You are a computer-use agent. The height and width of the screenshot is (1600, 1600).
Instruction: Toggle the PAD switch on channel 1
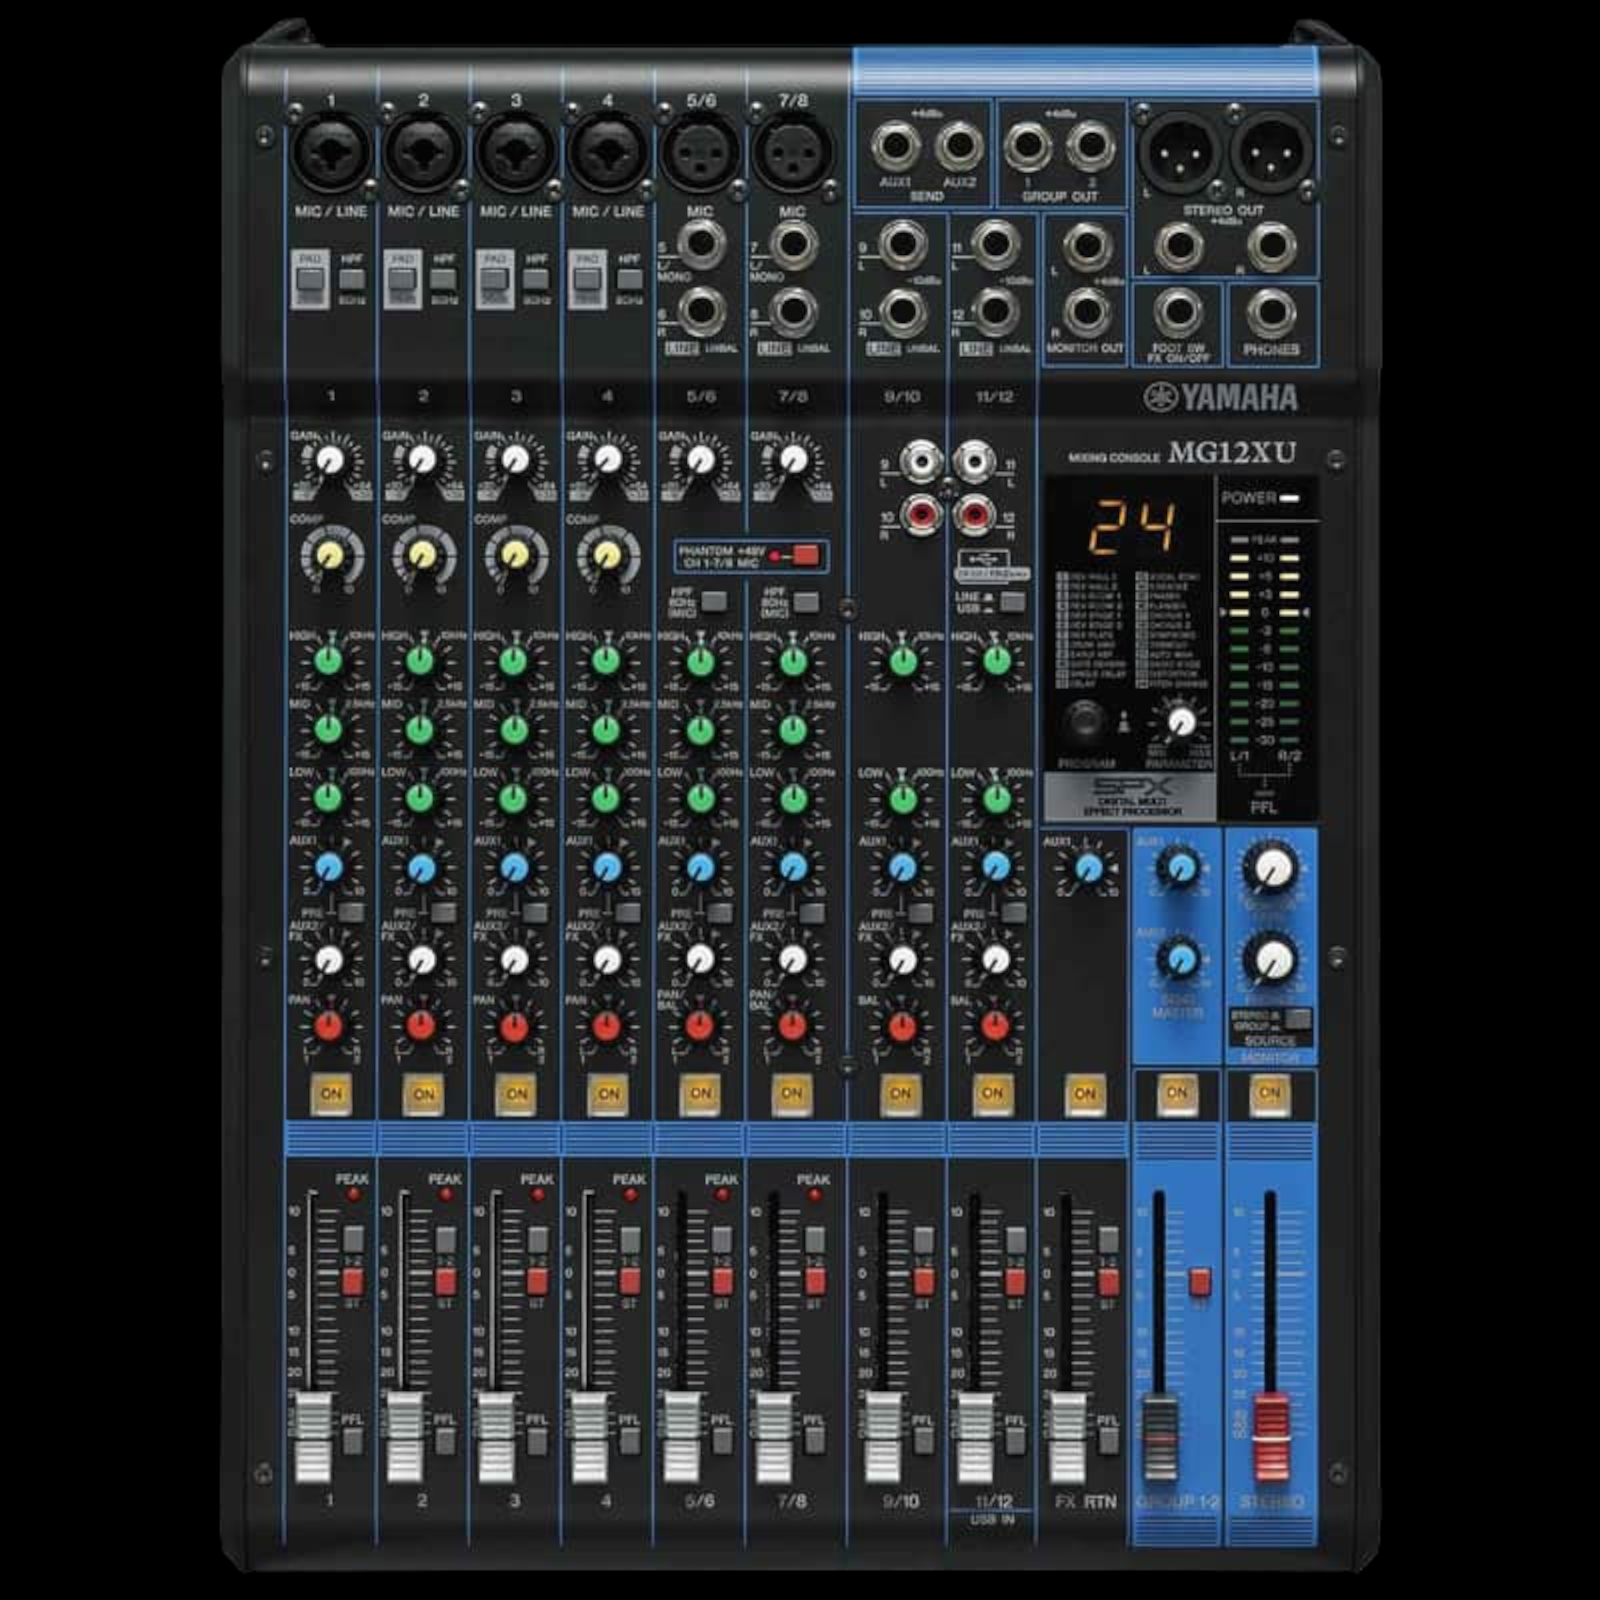pyautogui.click(x=309, y=280)
